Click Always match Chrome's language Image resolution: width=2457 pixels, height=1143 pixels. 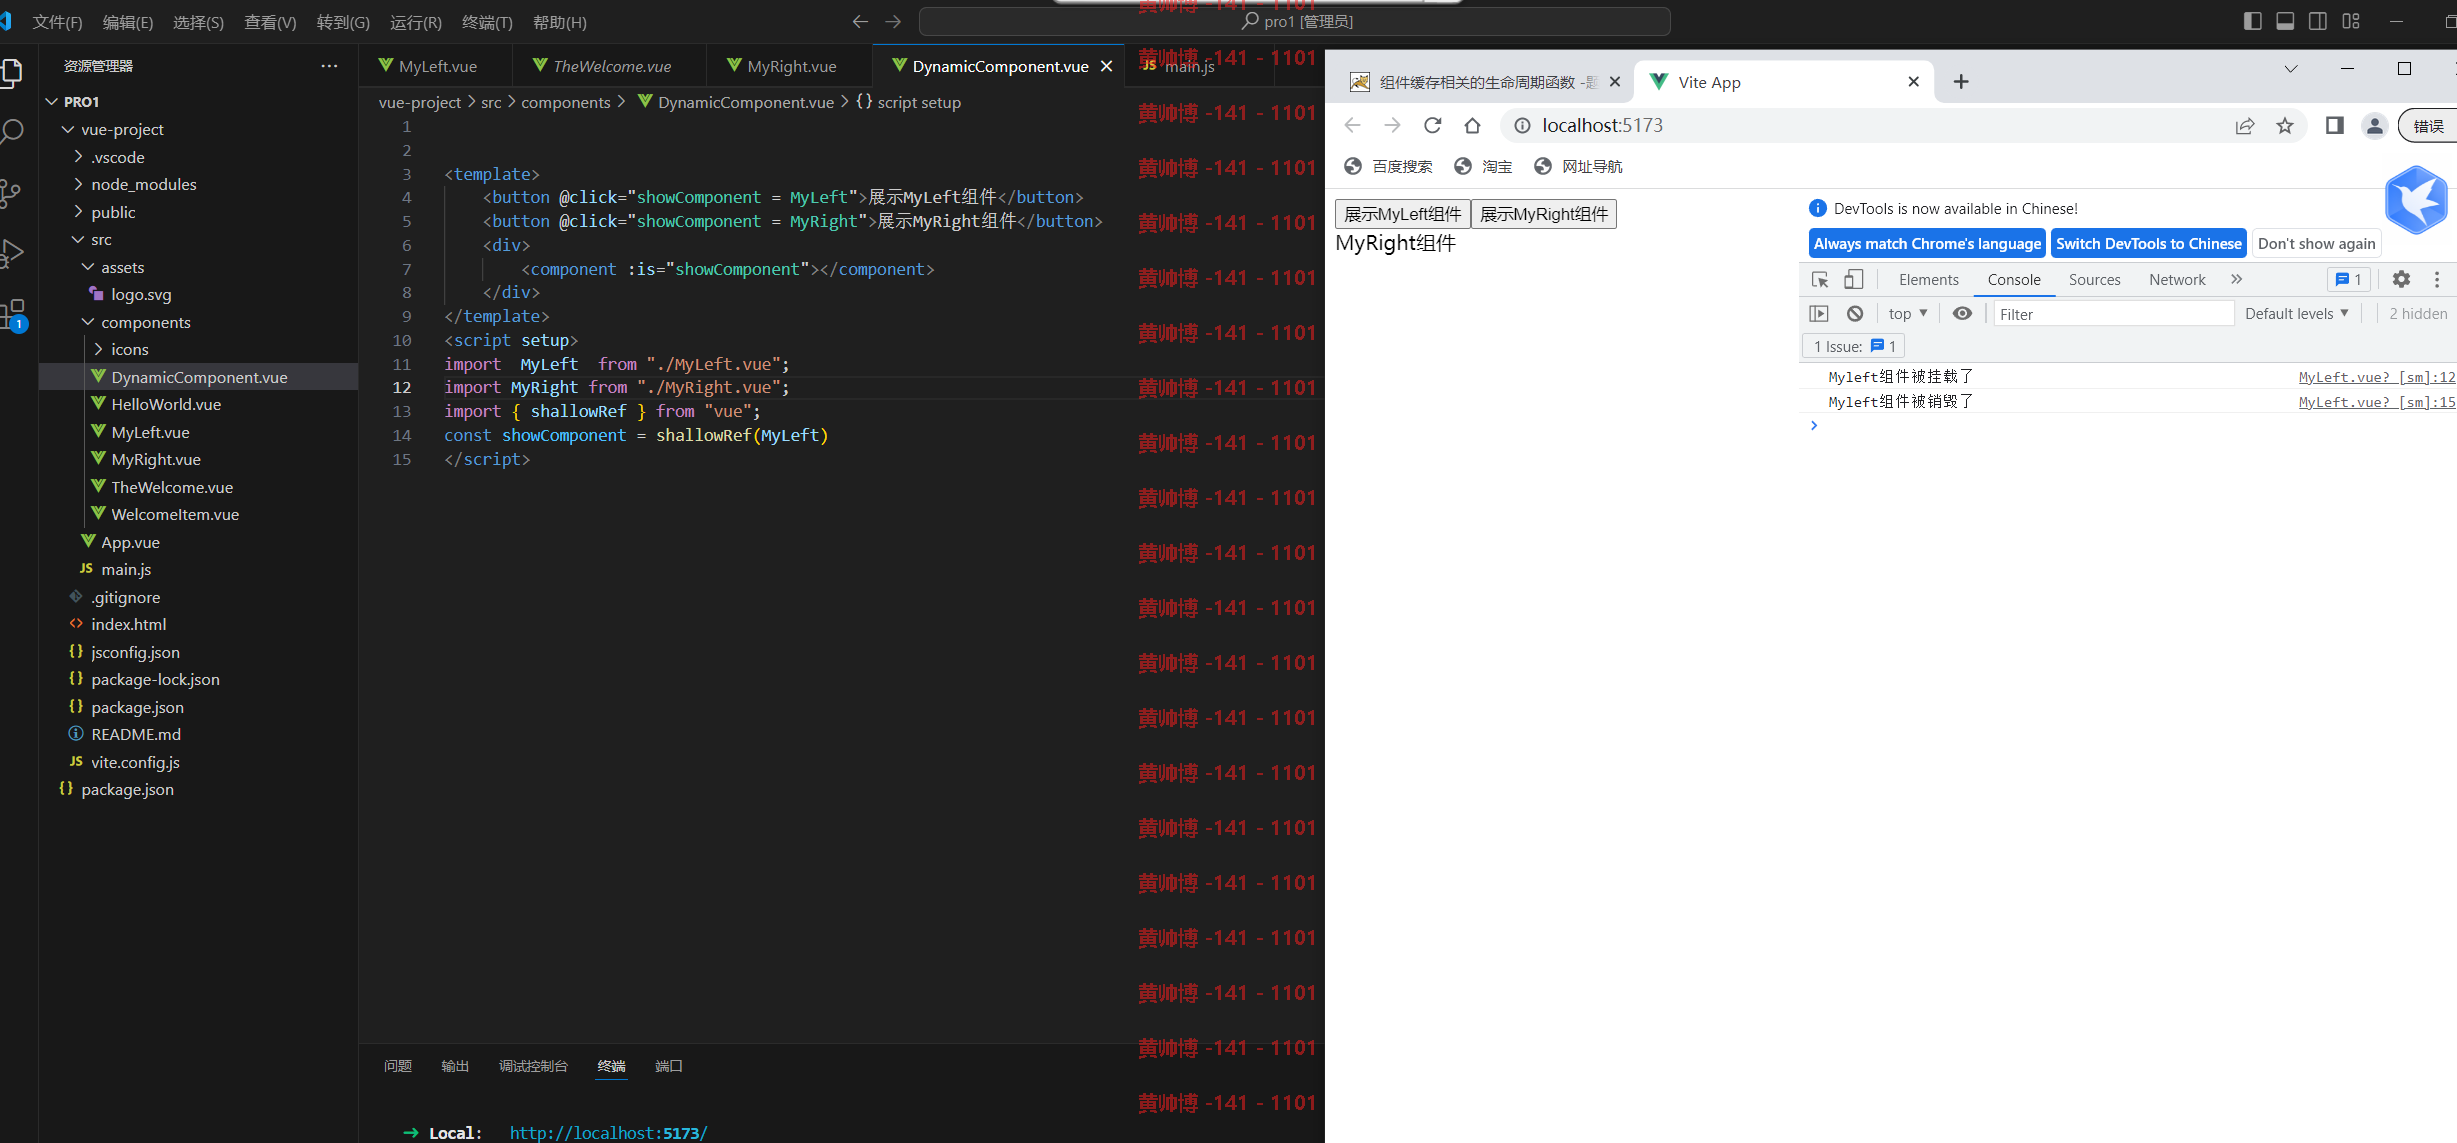click(x=1927, y=244)
